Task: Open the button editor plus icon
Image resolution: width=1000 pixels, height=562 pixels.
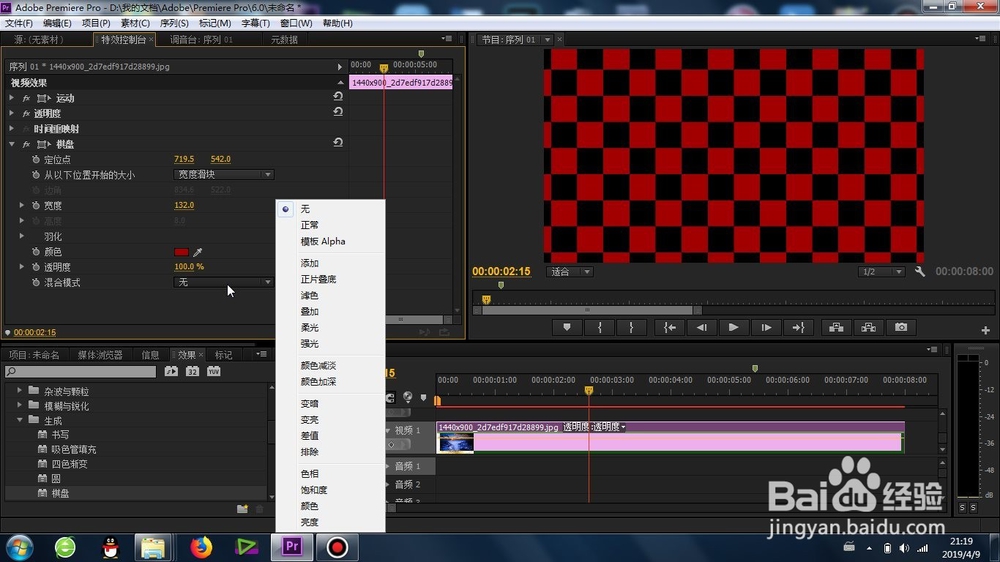Action: [x=985, y=330]
